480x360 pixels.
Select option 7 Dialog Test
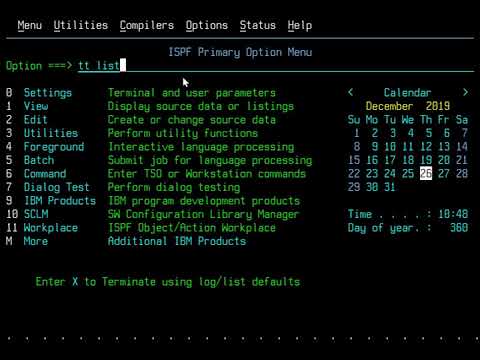point(57,187)
